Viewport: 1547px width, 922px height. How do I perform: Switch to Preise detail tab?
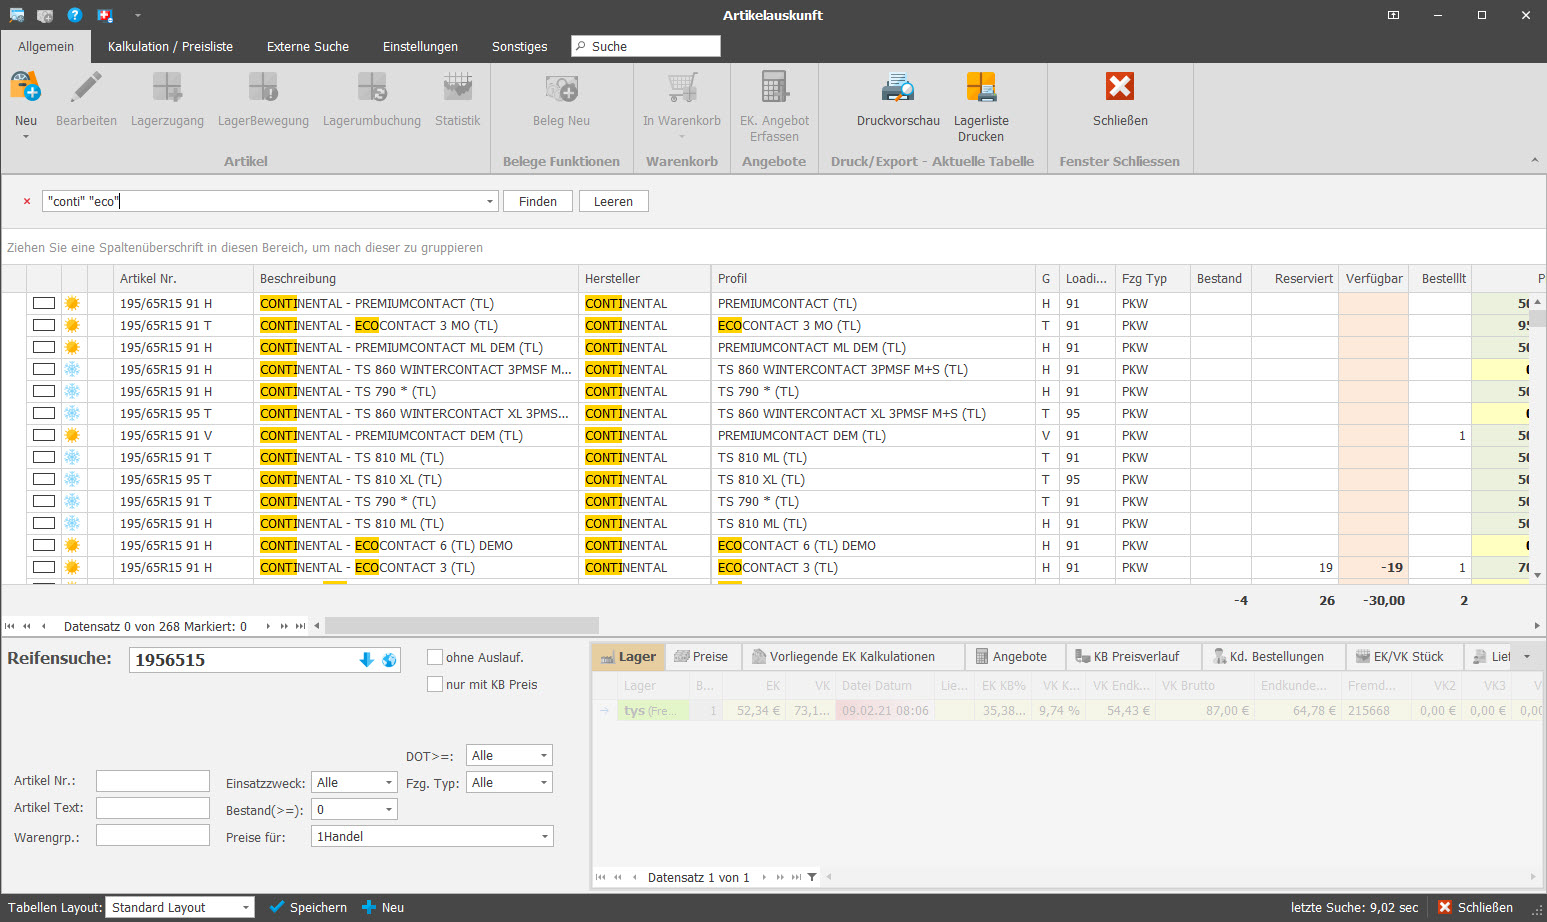(x=701, y=656)
